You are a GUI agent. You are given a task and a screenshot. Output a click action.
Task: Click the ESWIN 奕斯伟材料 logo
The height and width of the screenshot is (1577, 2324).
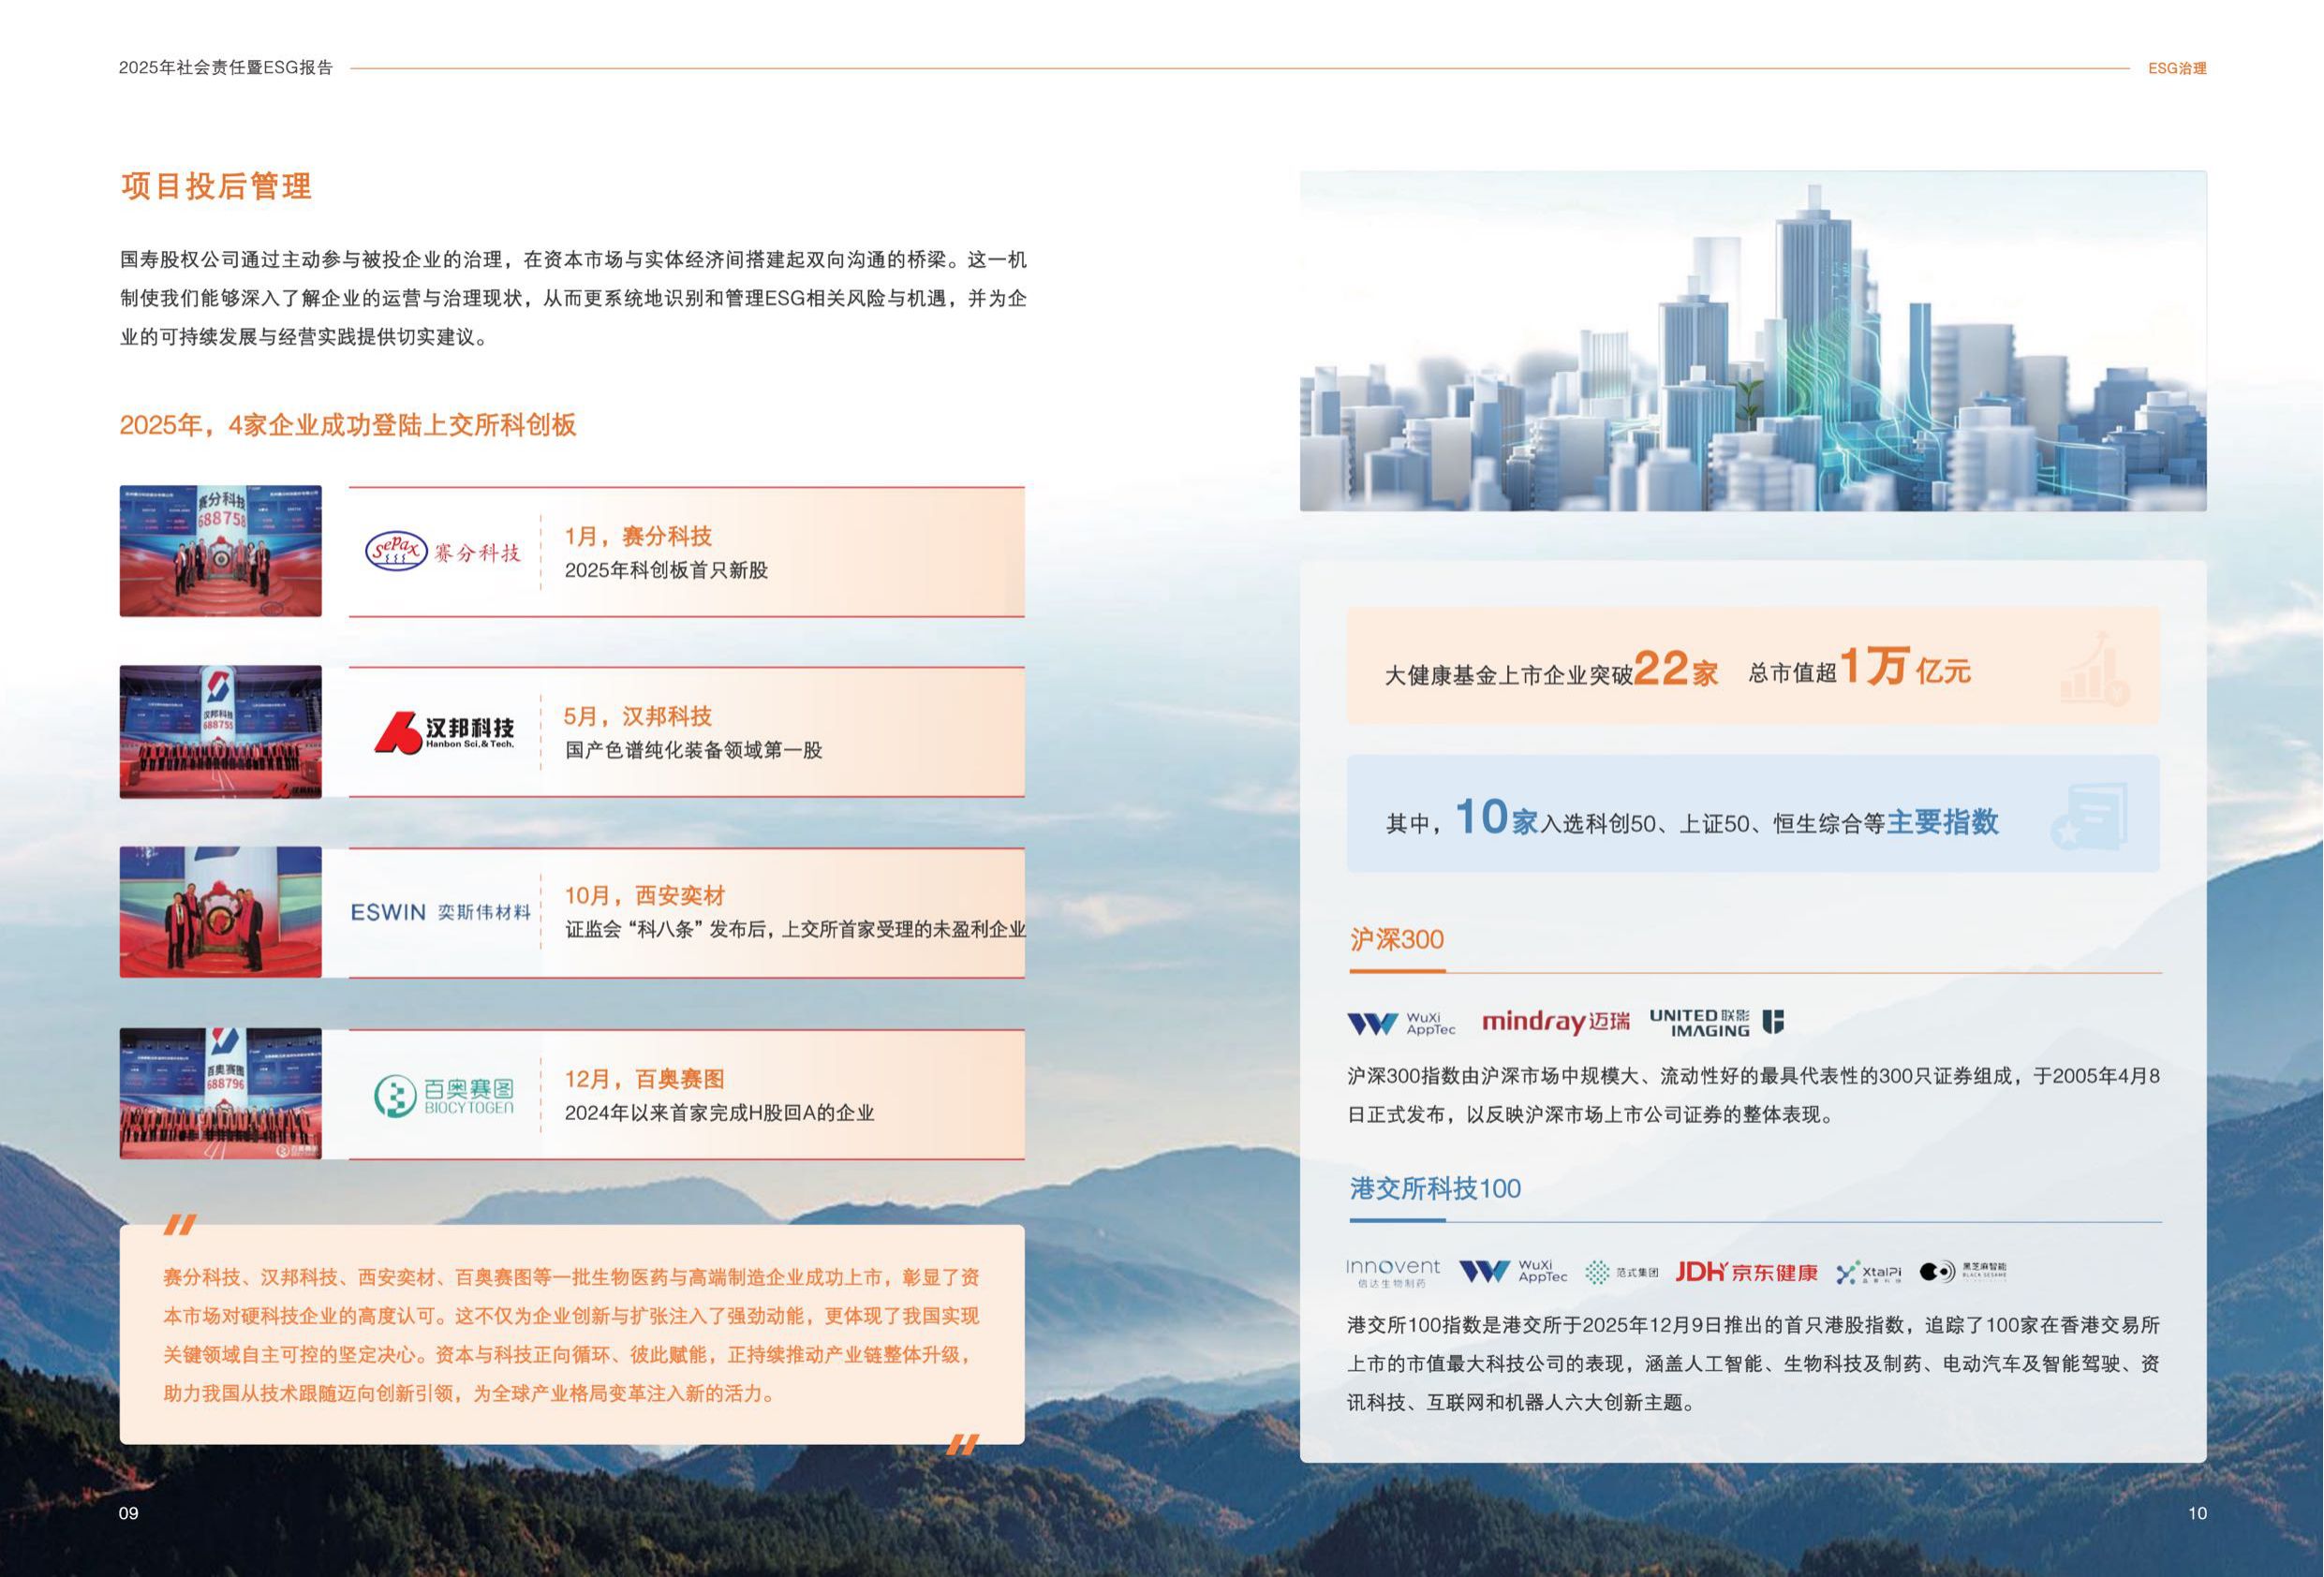(x=440, y=912)
